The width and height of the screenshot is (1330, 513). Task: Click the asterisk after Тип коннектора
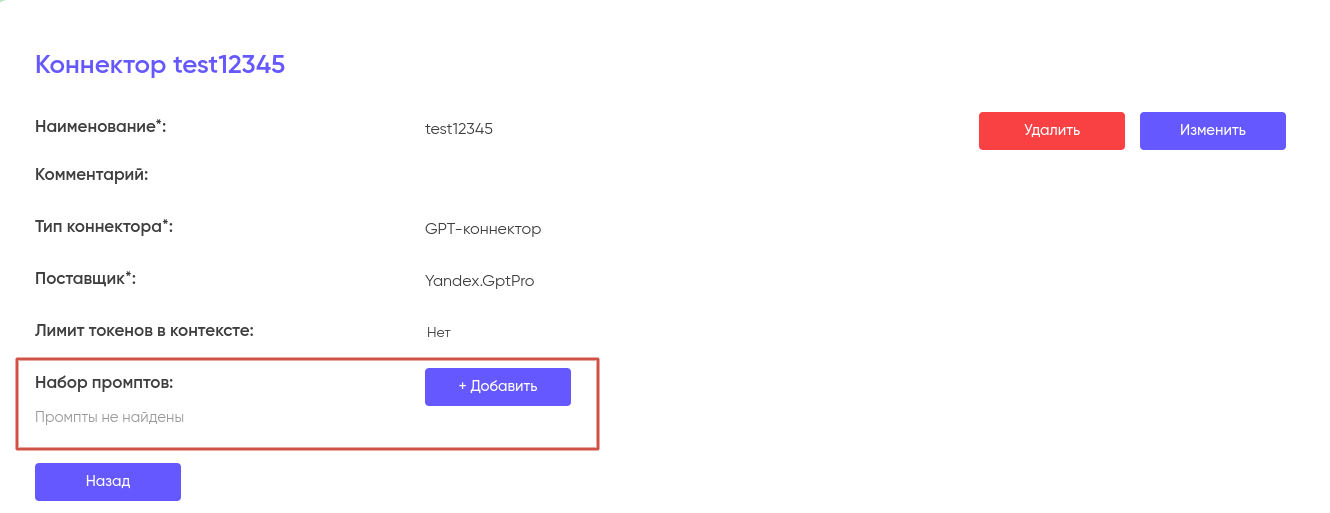(x=165, y=223)
